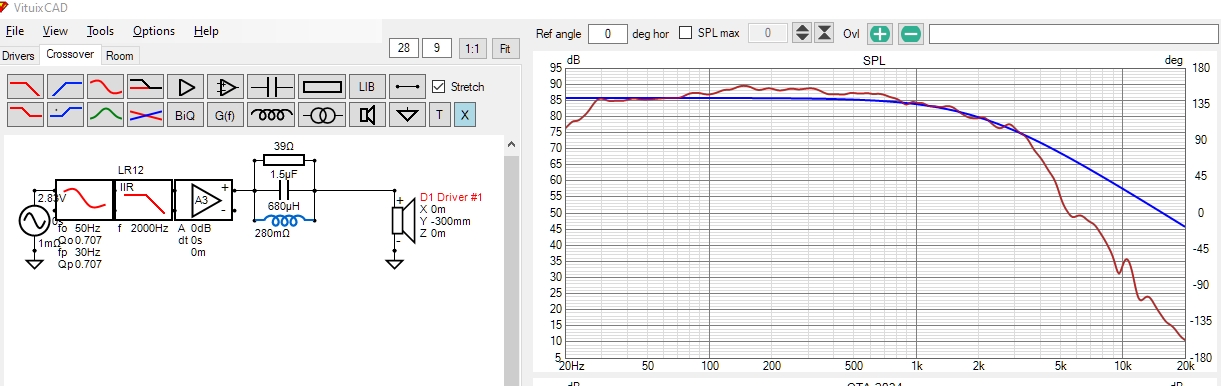Insert a ground symbol
Screen dimensions: 1221x386
pos(407,115)
